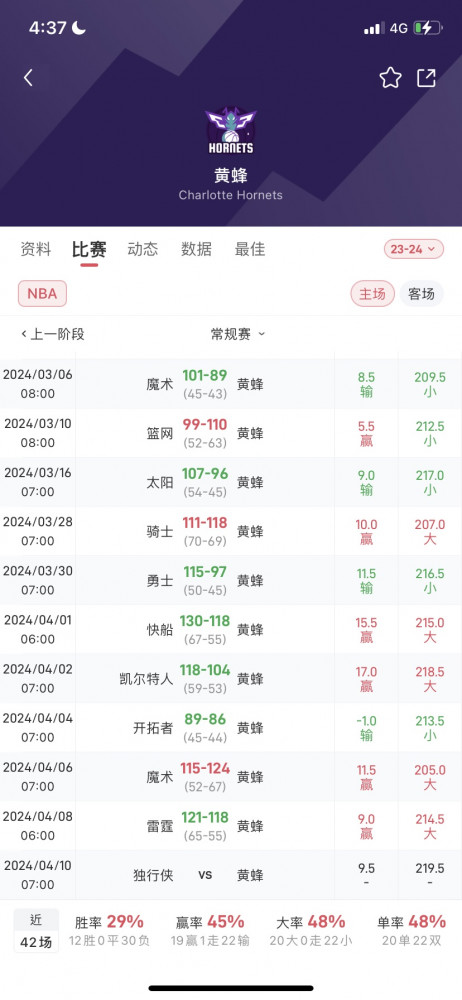Viewport: 462px width, 1000px height.
Task: Switch to the 数据 tab
Action: [197, 249]
